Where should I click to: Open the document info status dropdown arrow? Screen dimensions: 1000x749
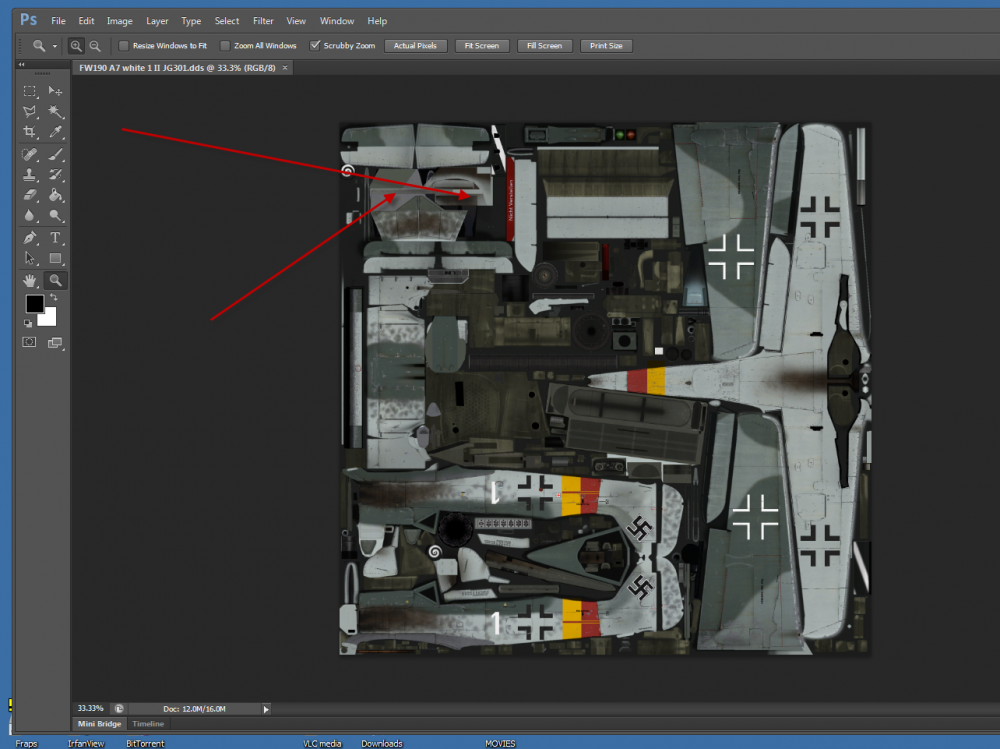(x=266, y=708)
